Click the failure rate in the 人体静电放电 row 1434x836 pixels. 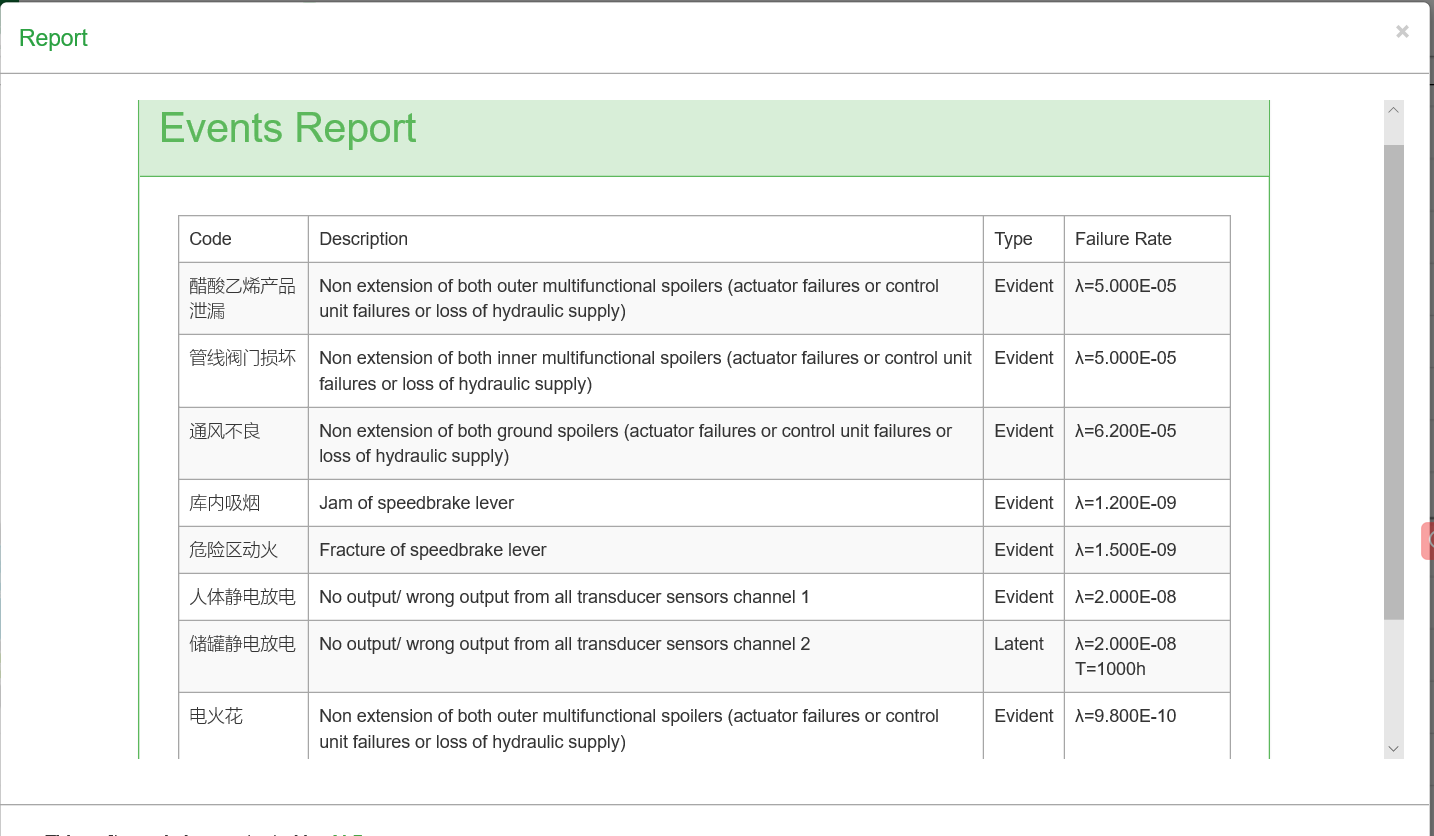point(1126,597)
